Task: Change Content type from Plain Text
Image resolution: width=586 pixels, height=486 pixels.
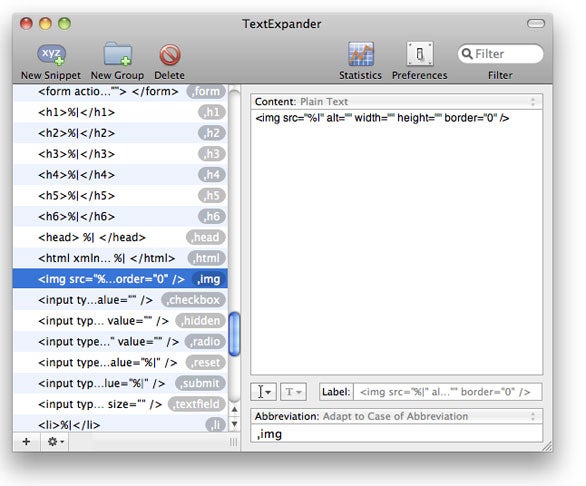Action: point(397,102)
